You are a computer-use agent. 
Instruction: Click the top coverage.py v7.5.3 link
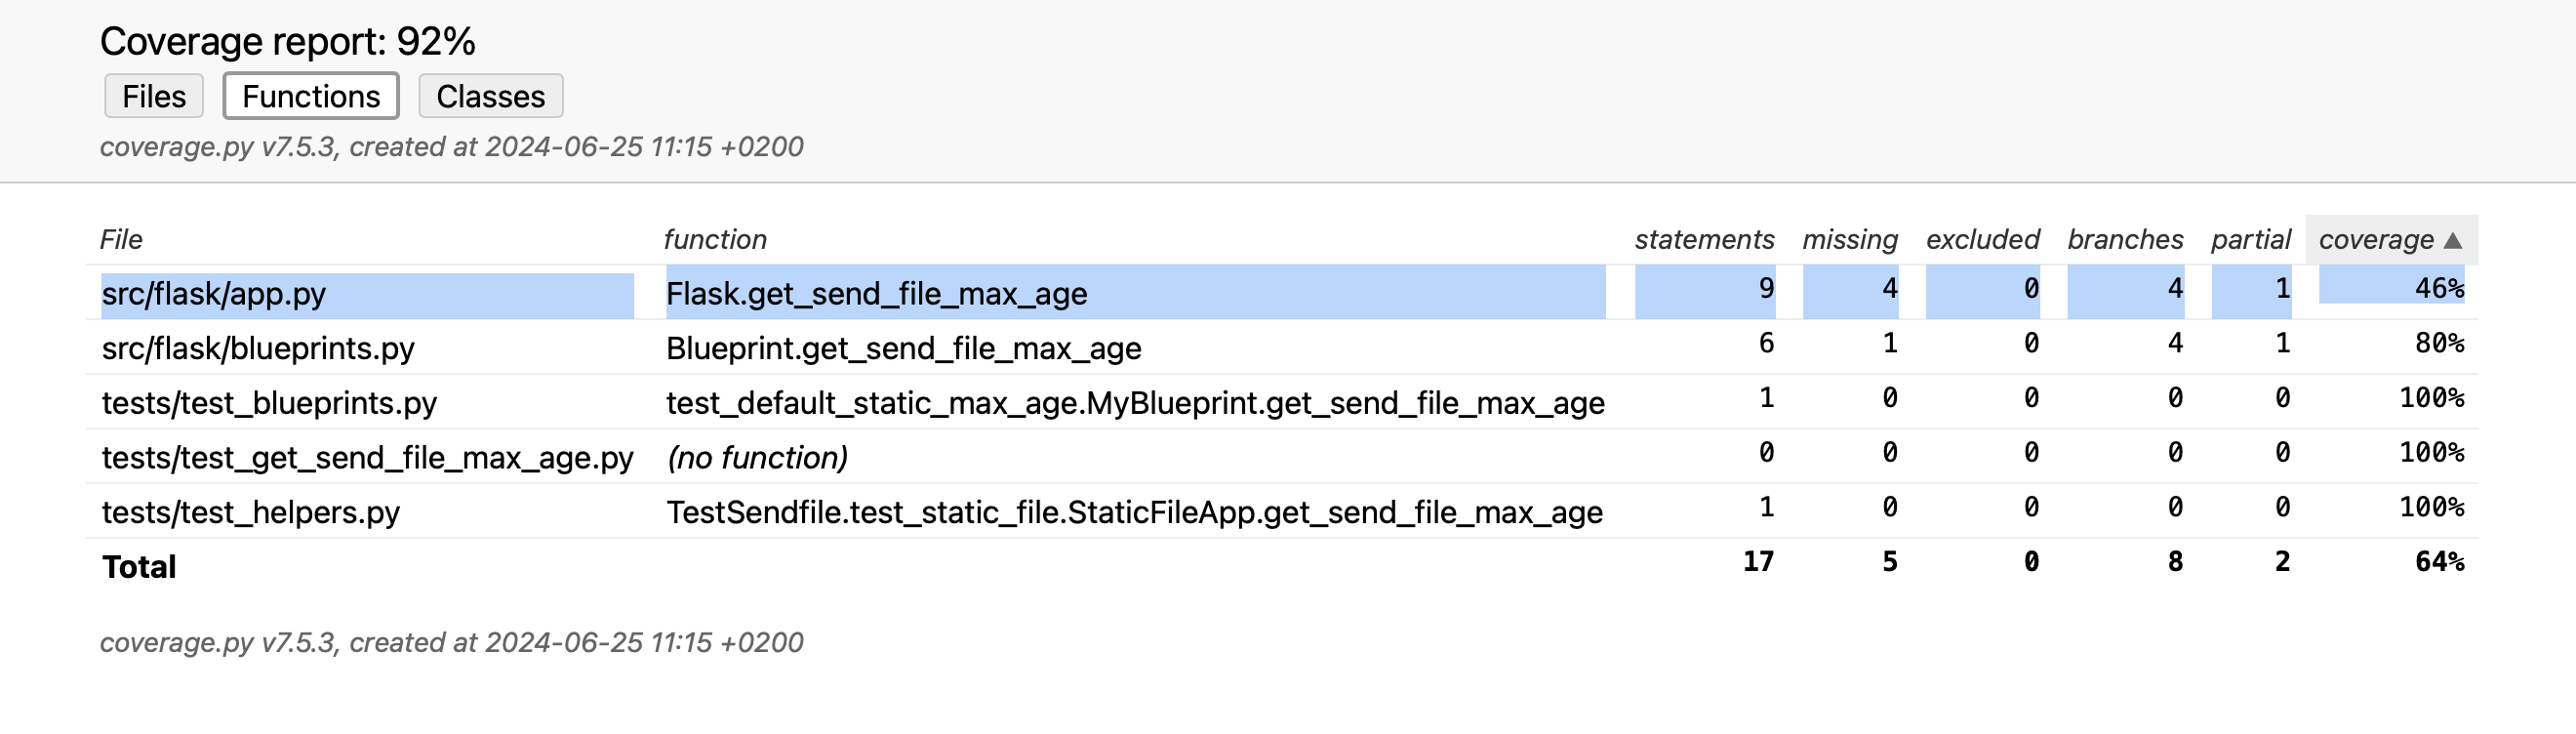coord(217,147)
